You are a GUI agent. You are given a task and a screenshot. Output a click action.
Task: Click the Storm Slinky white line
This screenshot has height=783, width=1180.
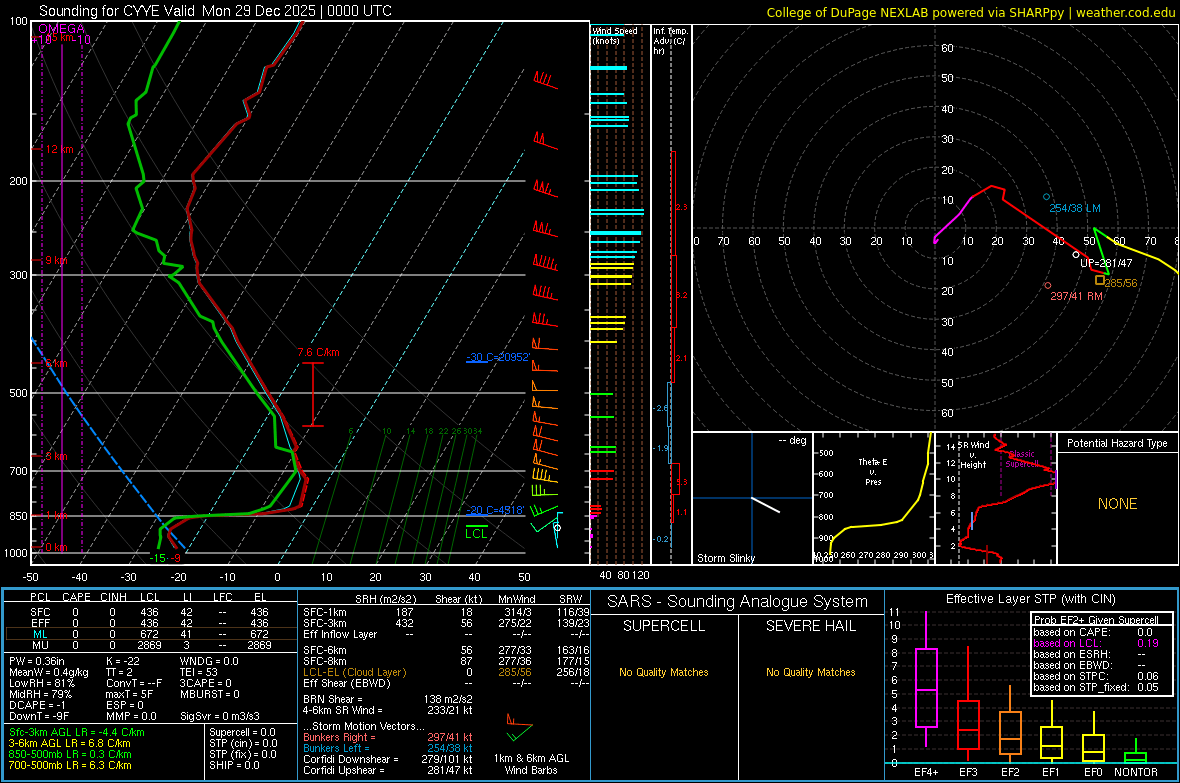(x=765, y=504)
